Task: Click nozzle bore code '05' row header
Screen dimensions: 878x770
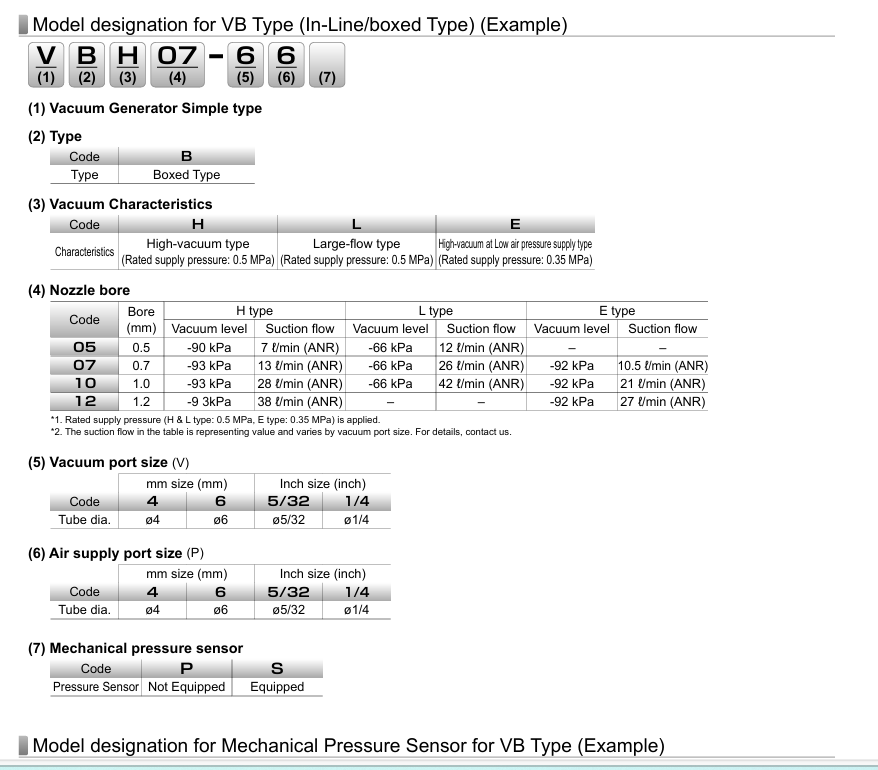Action: pyautogui.click(x=84, y=347)
